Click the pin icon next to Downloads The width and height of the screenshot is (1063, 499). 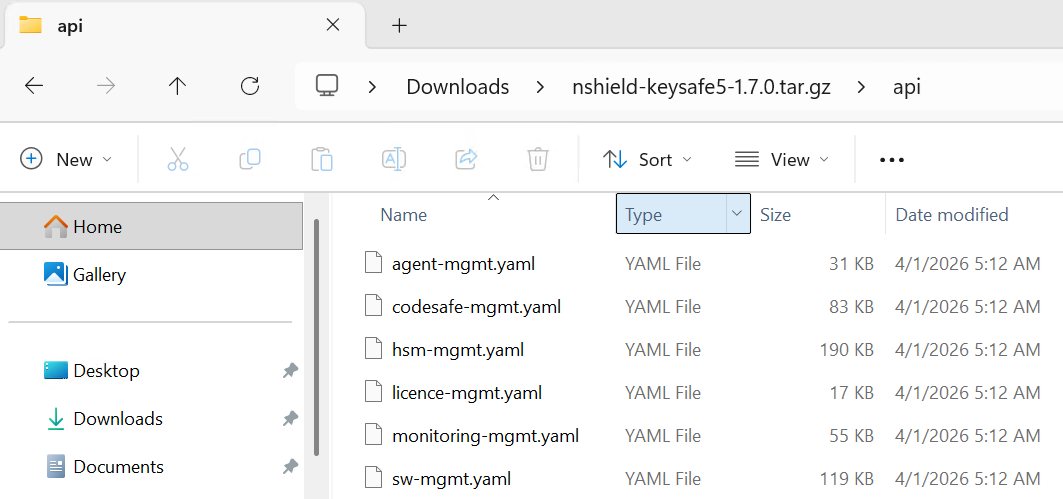290,419
